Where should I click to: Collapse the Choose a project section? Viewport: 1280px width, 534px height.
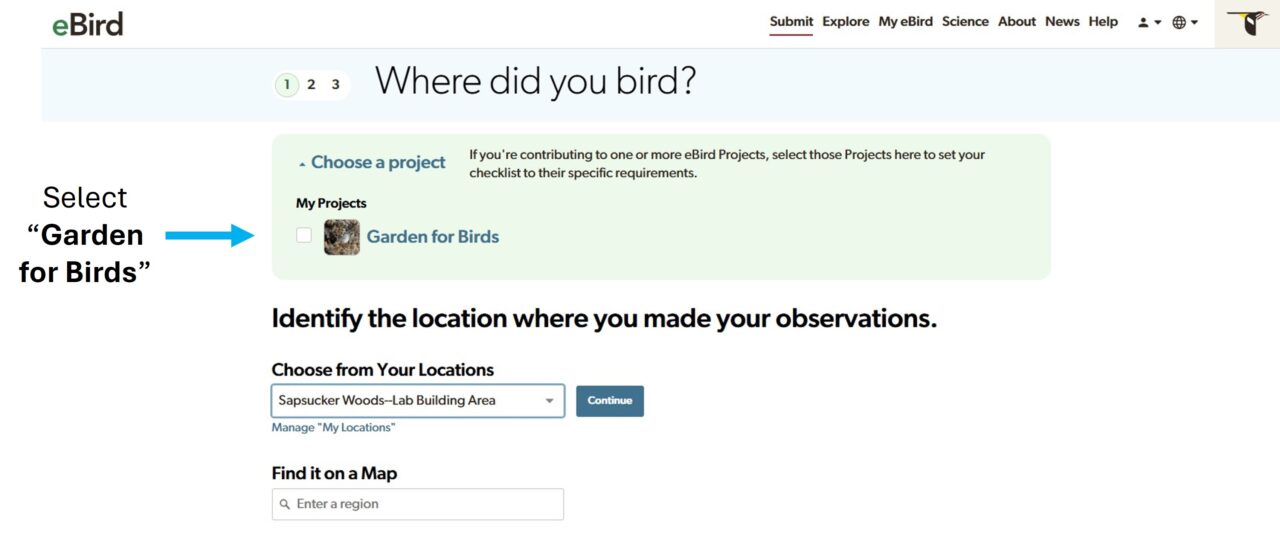coord(372,162)
